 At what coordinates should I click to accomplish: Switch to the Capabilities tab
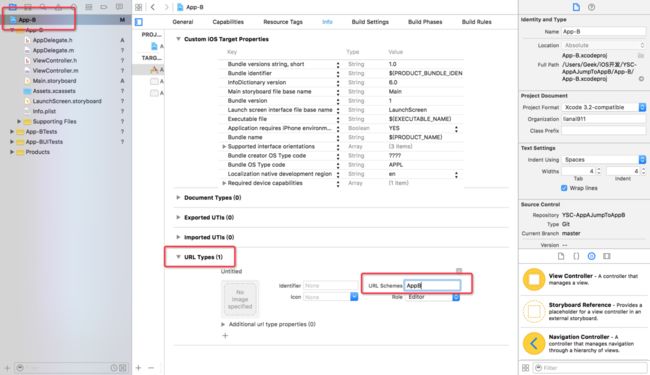pos(228,22)
